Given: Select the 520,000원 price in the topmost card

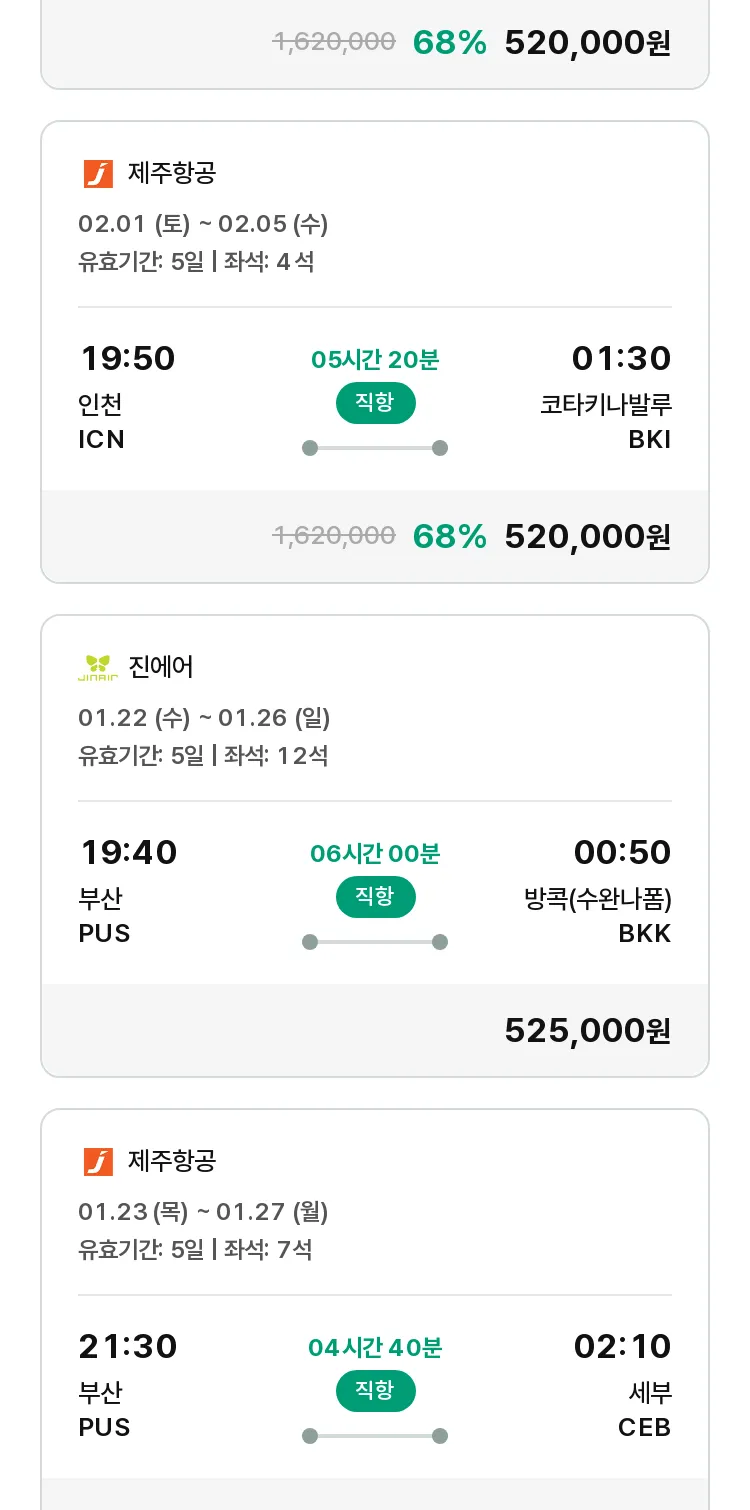Looking at the screenshot, I should 587,43.
